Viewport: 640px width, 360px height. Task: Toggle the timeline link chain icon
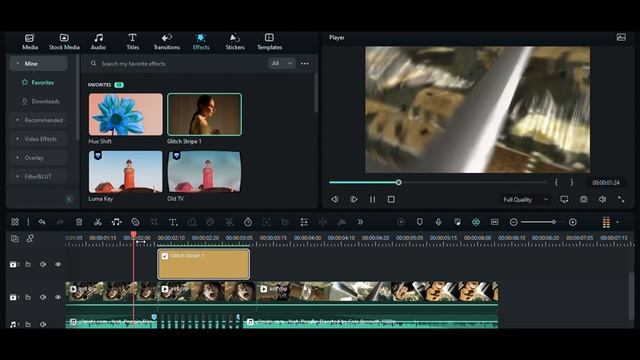tap(30, 238)
